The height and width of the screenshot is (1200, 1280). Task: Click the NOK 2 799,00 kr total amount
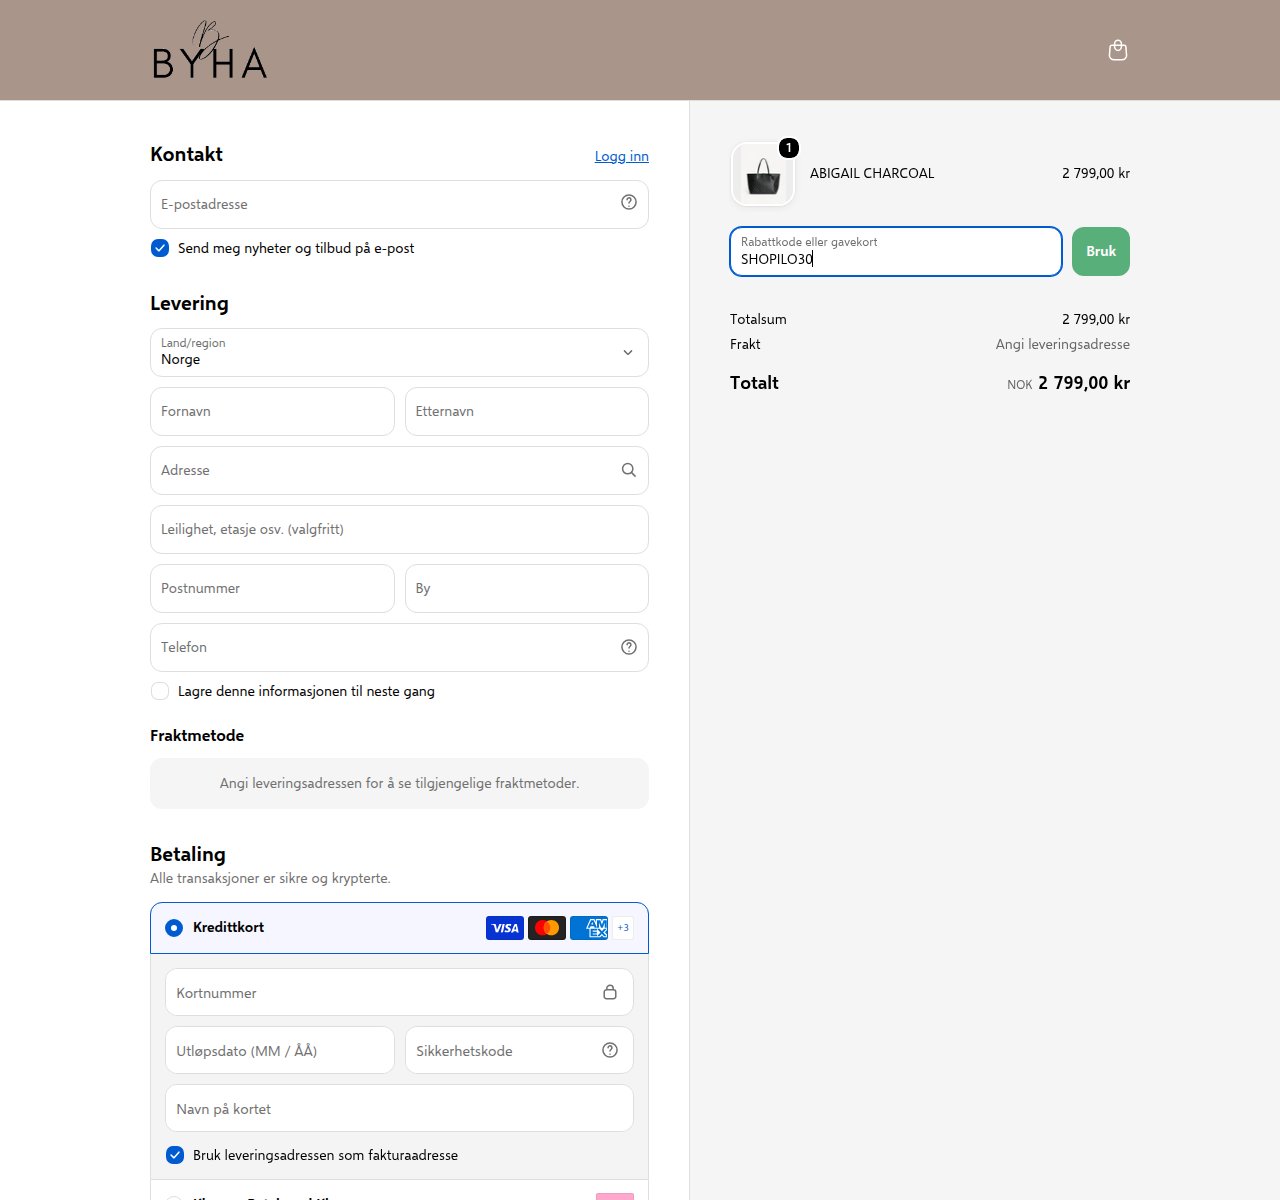click(1068, 383)
